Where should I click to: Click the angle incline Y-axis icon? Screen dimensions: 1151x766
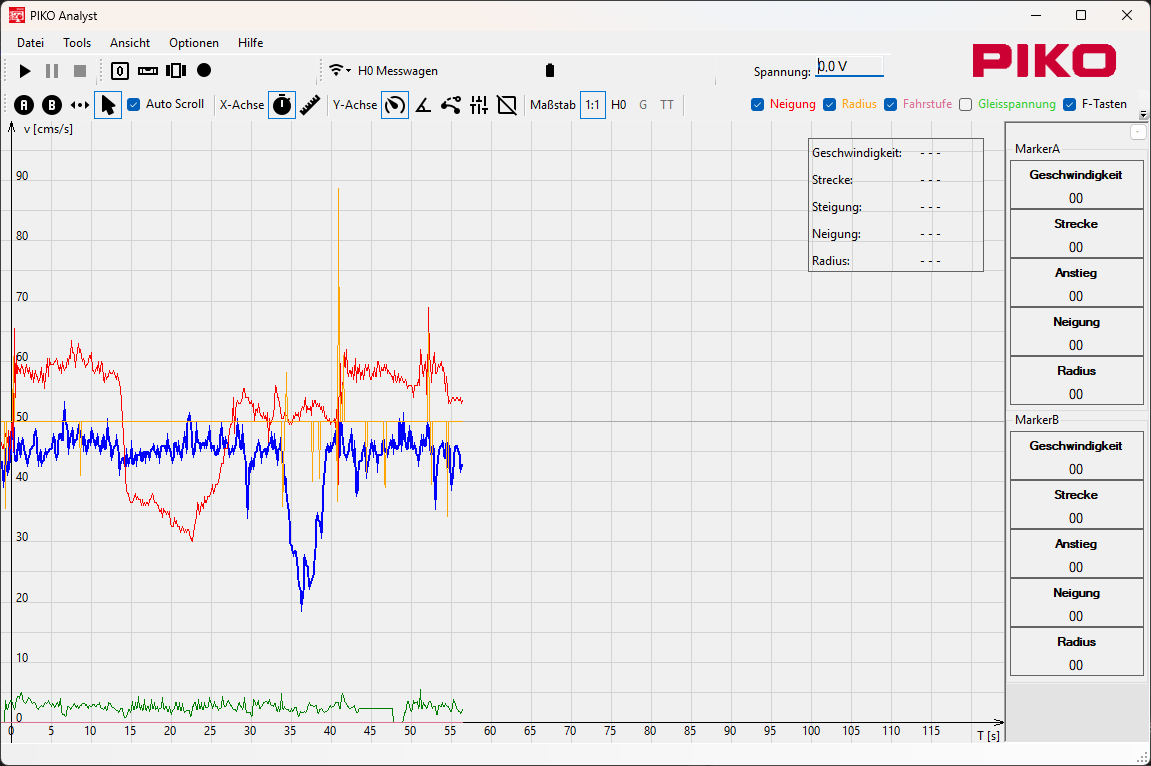coord(423,105)
